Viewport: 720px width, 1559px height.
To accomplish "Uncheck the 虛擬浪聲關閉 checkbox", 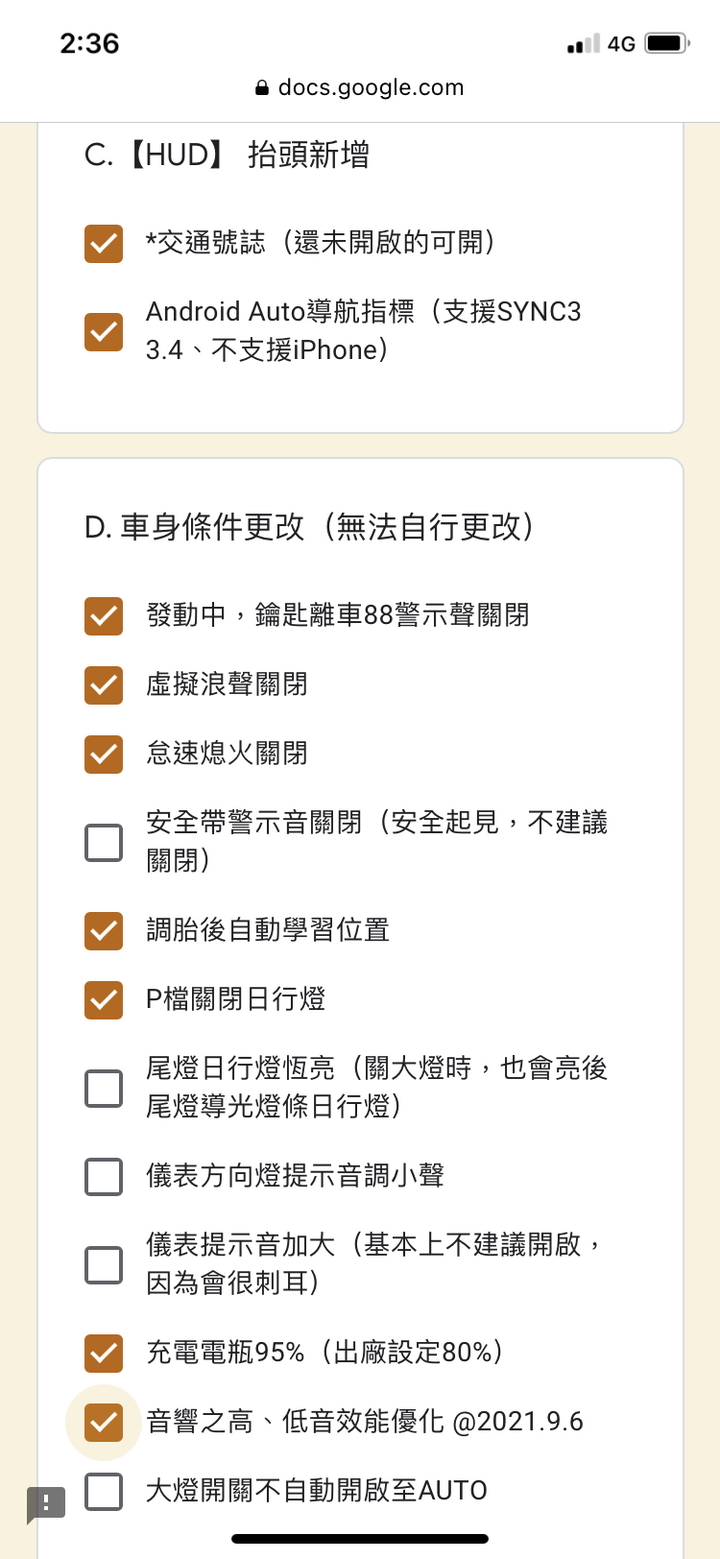I will click(x=104, y=685).
